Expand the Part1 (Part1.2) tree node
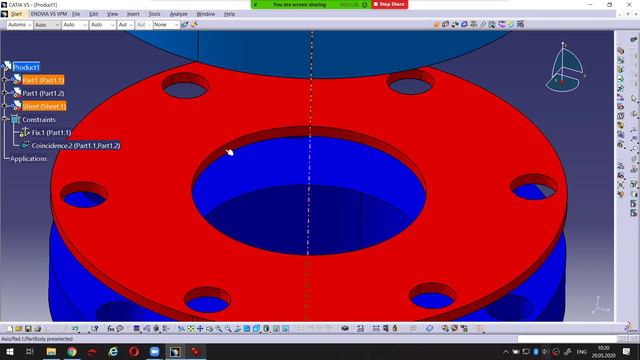640x360 pixels. (x=5, y=93)
